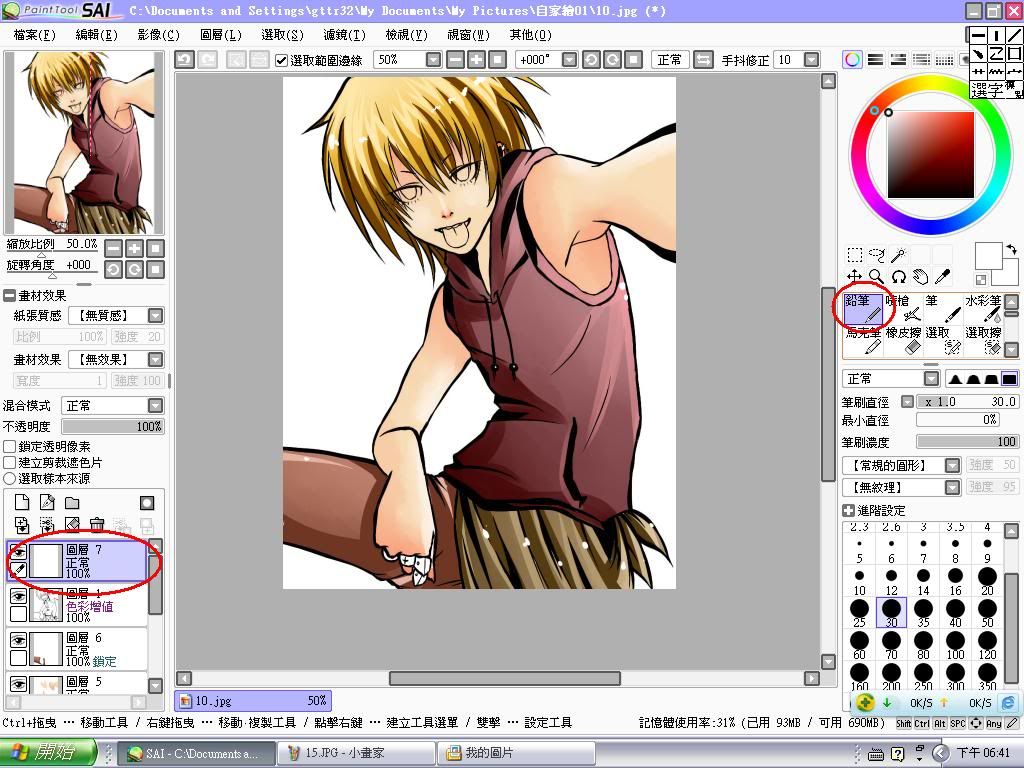
Task: Click the 開始 Start button
Action: click(x=47, y=753)
